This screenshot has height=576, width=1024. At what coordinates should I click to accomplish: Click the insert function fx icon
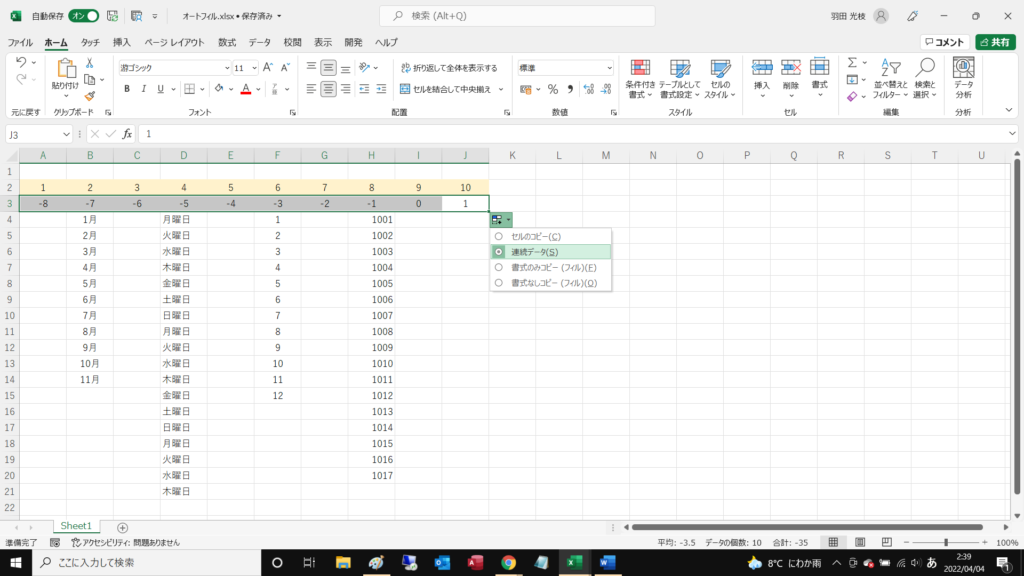[127, 134]
